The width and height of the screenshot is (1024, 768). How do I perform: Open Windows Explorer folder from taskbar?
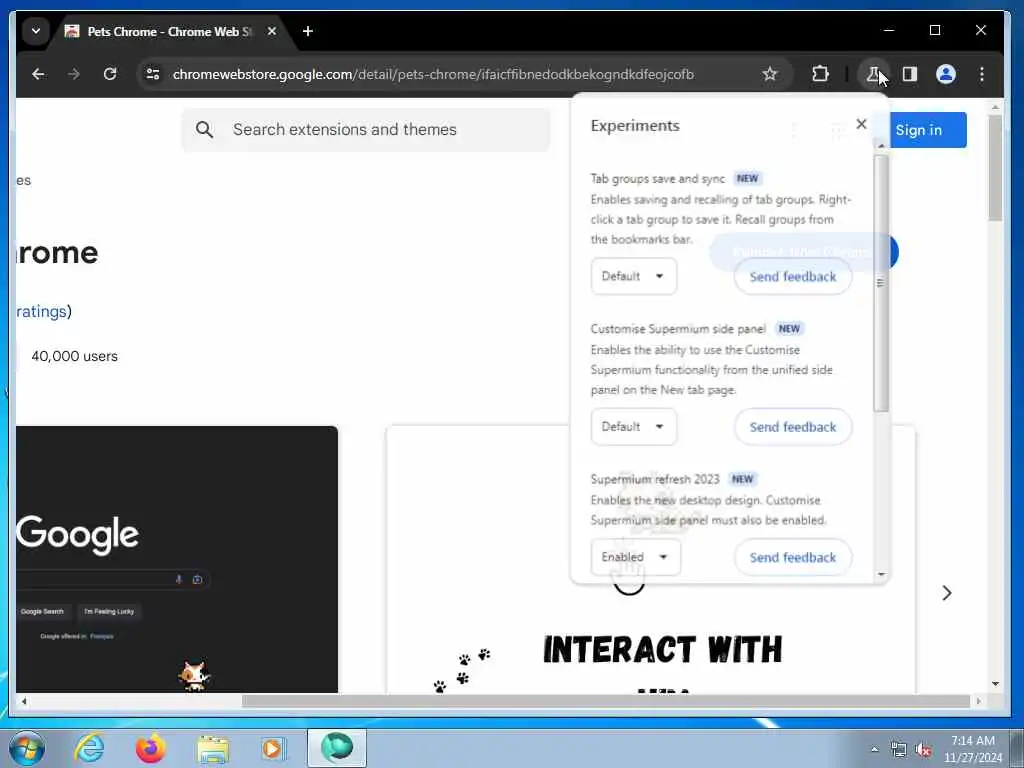(213, 748)
